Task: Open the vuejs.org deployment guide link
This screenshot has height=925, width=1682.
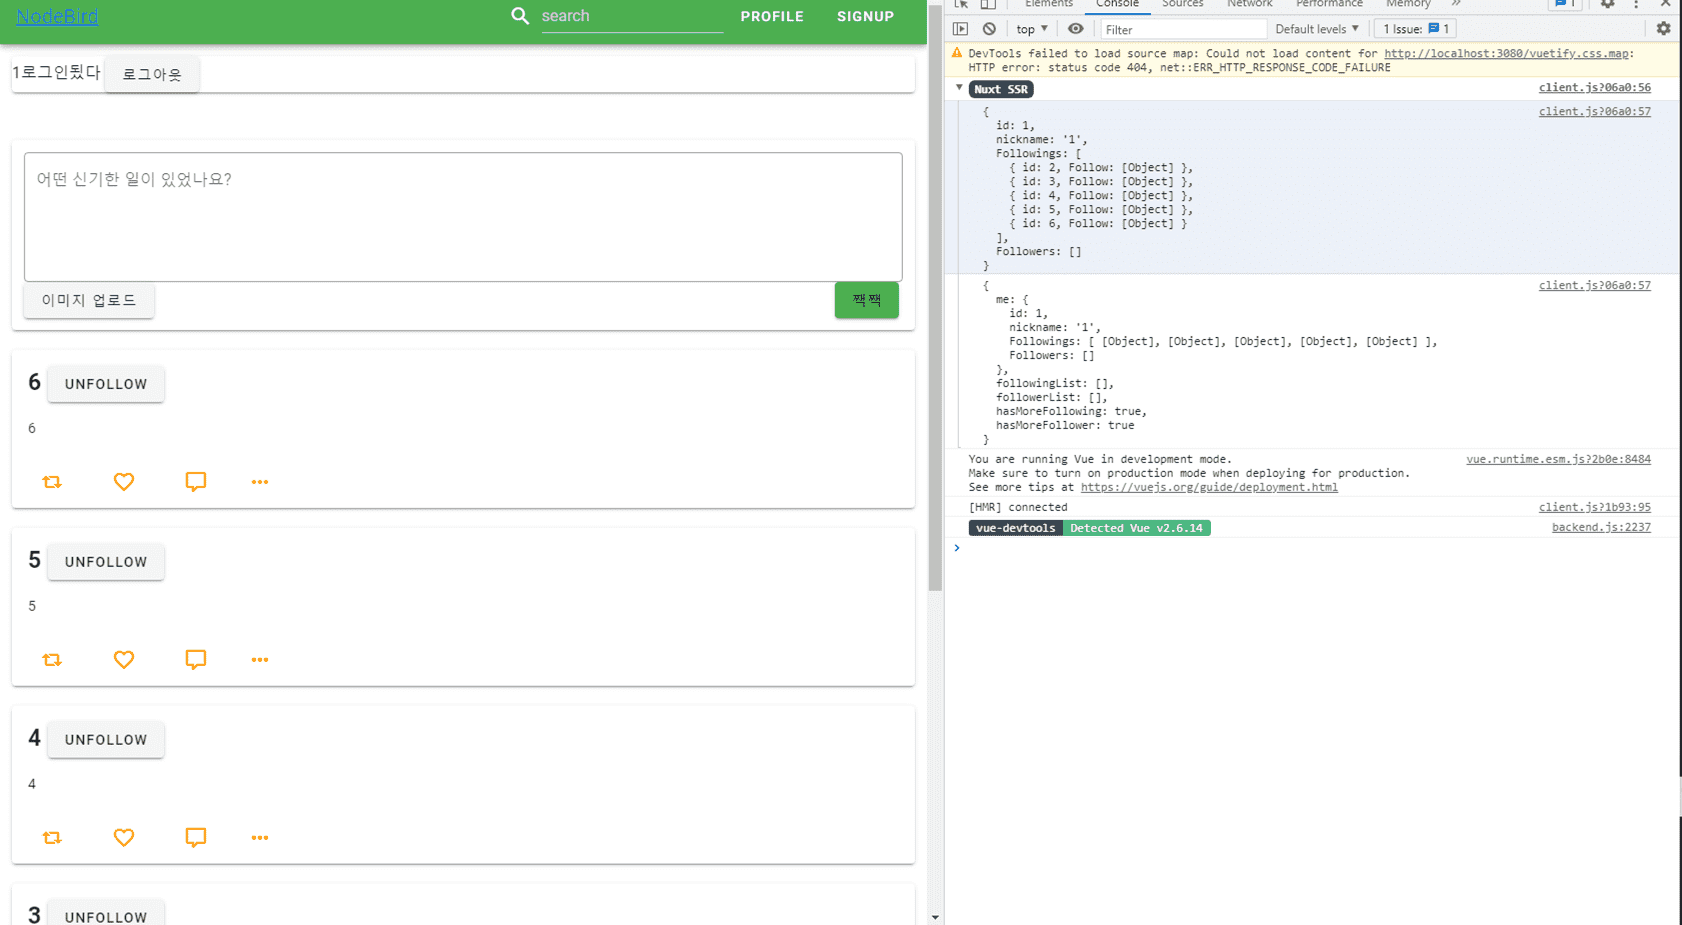Action: click(x=1209, y=487)
